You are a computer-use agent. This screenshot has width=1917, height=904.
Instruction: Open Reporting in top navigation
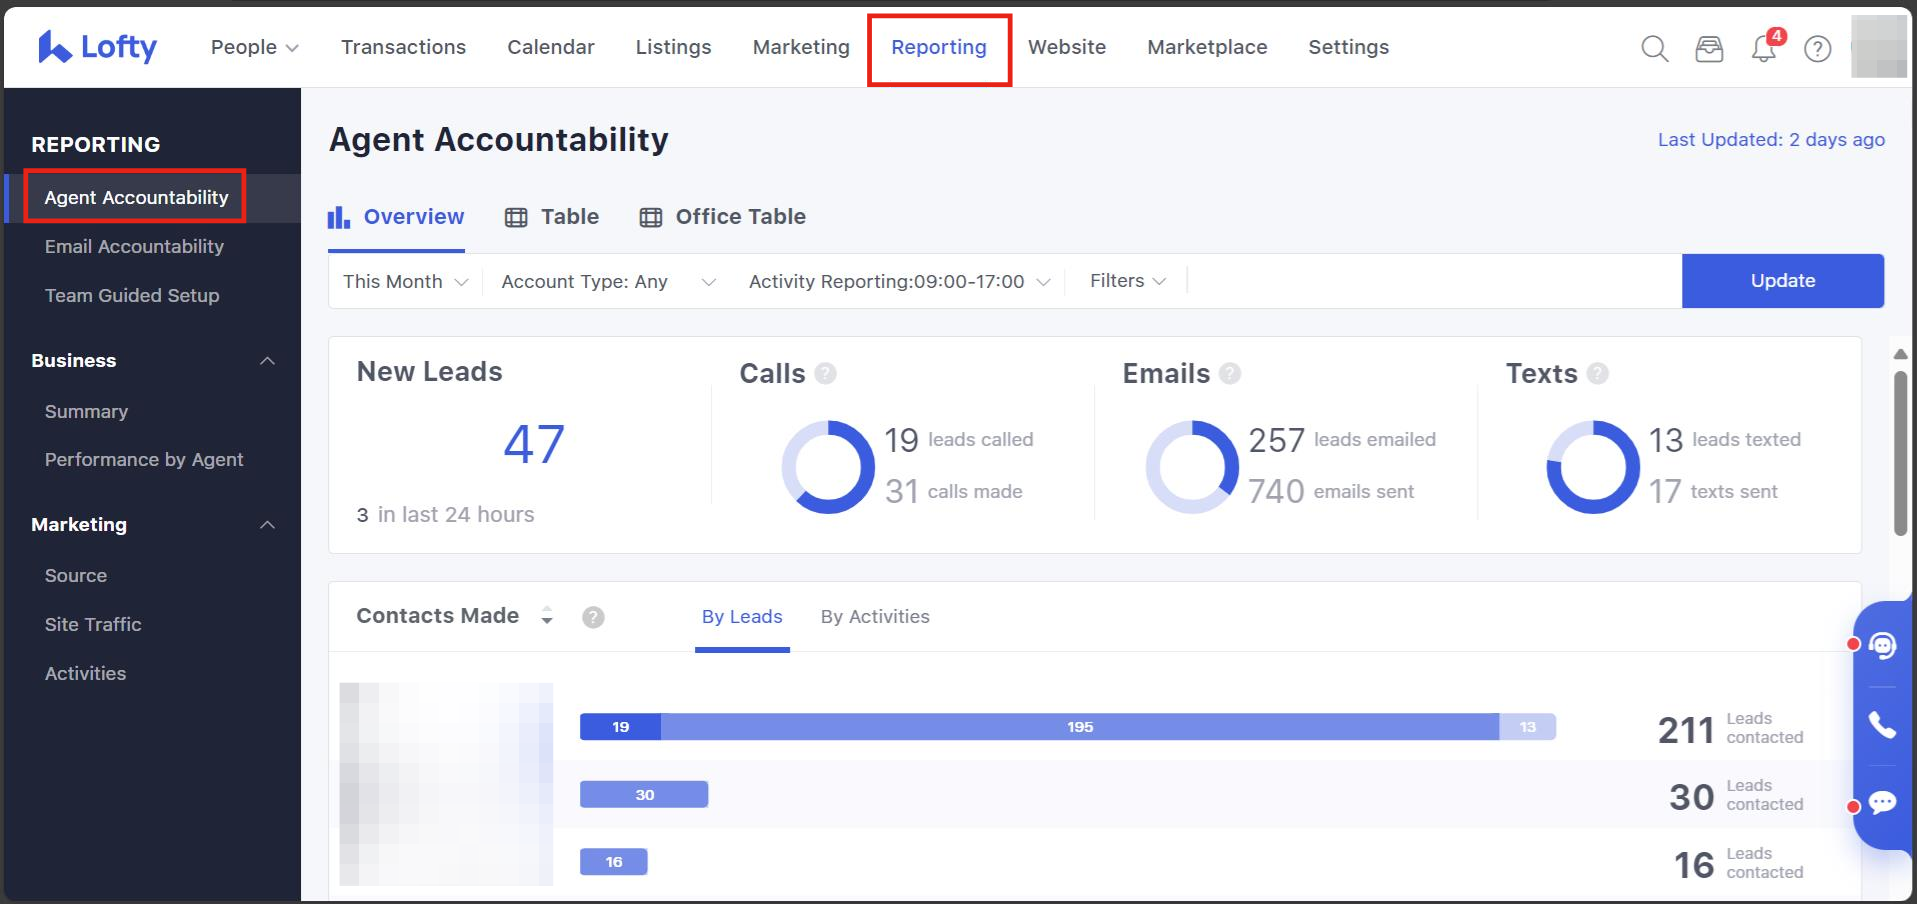click(939, 47)
